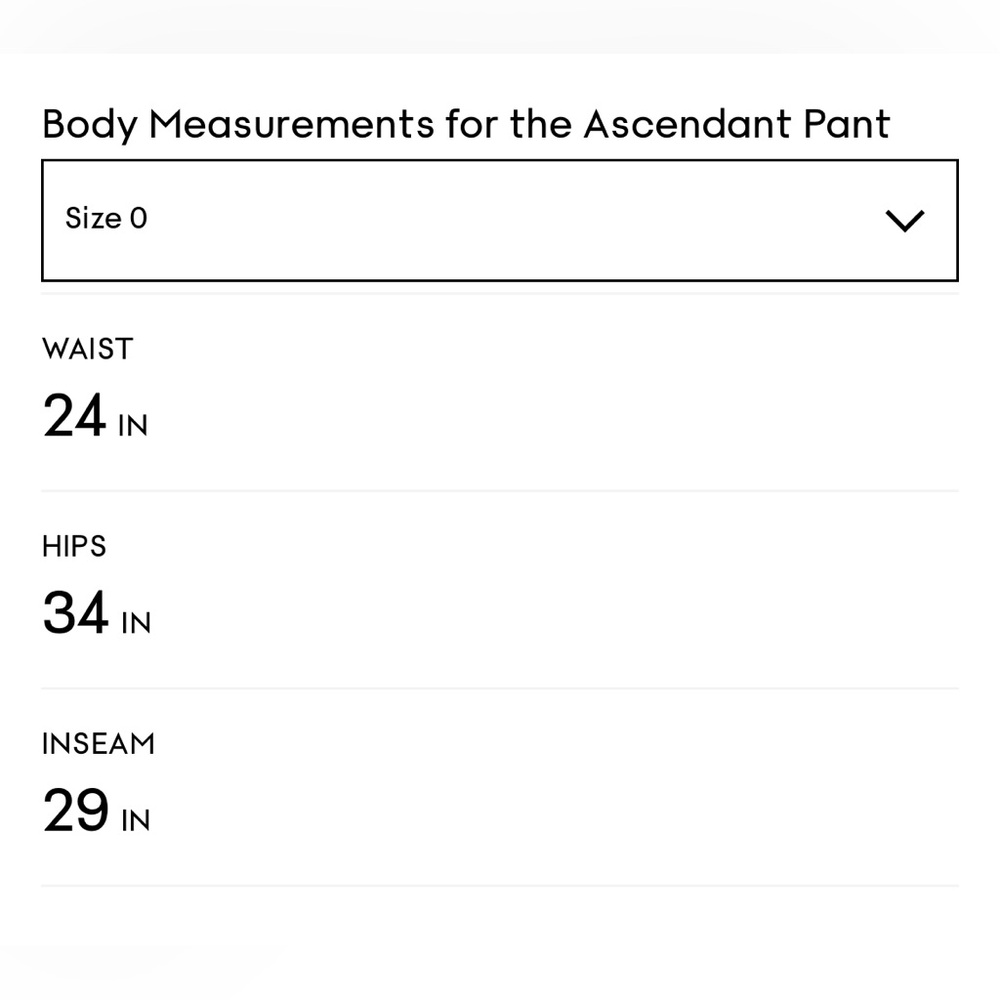The height and width of the screenshot is (1000, 1000).
Task: Click the divider line below hips measurement
Action: 499,689
